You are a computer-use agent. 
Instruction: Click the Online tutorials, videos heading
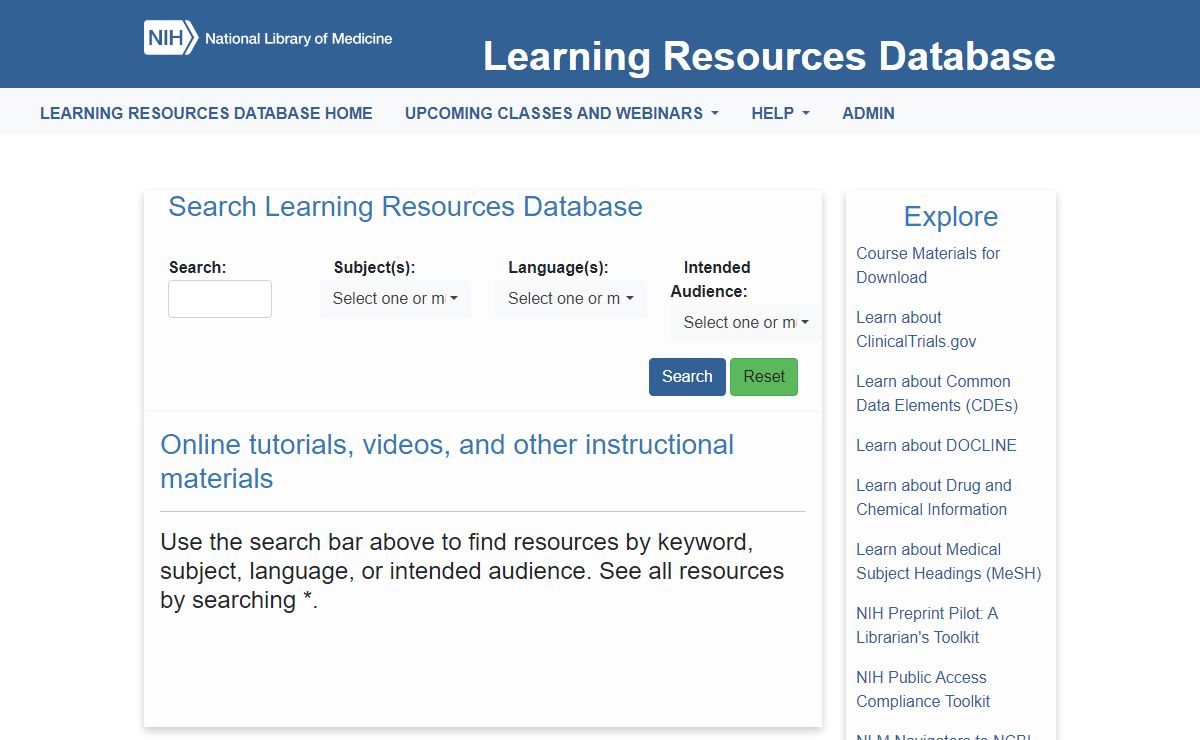(447, 461)
